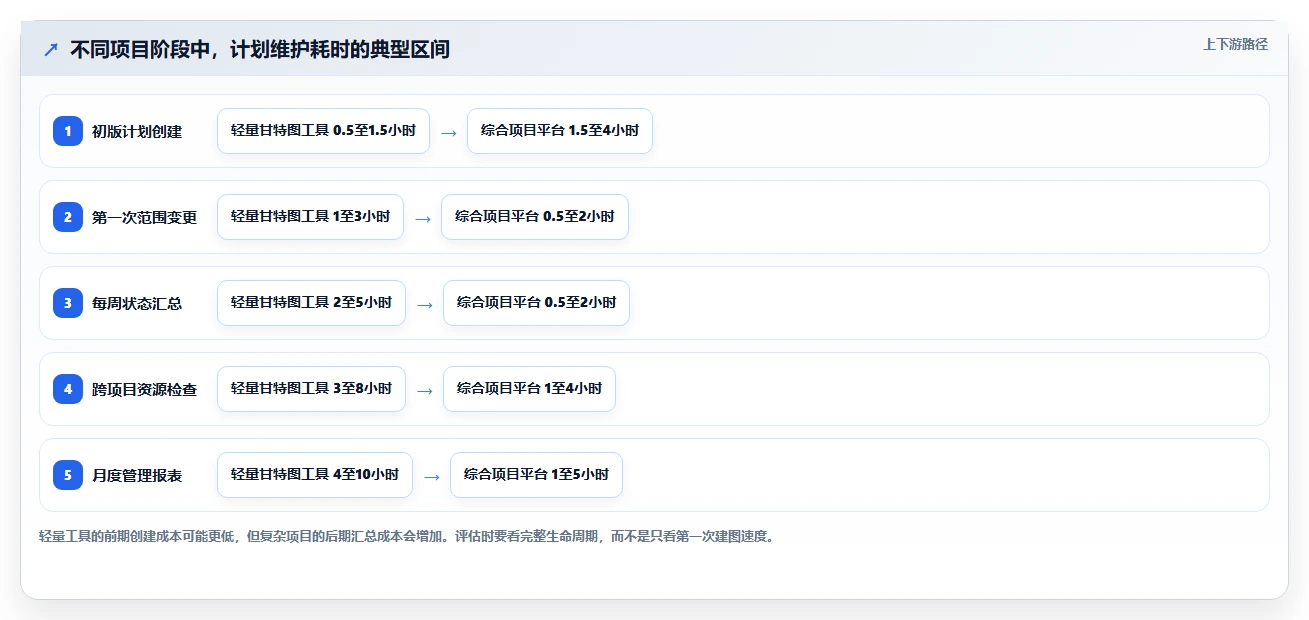
Task: Click the 每周状态汇总 step label
Action: [137, 303]
